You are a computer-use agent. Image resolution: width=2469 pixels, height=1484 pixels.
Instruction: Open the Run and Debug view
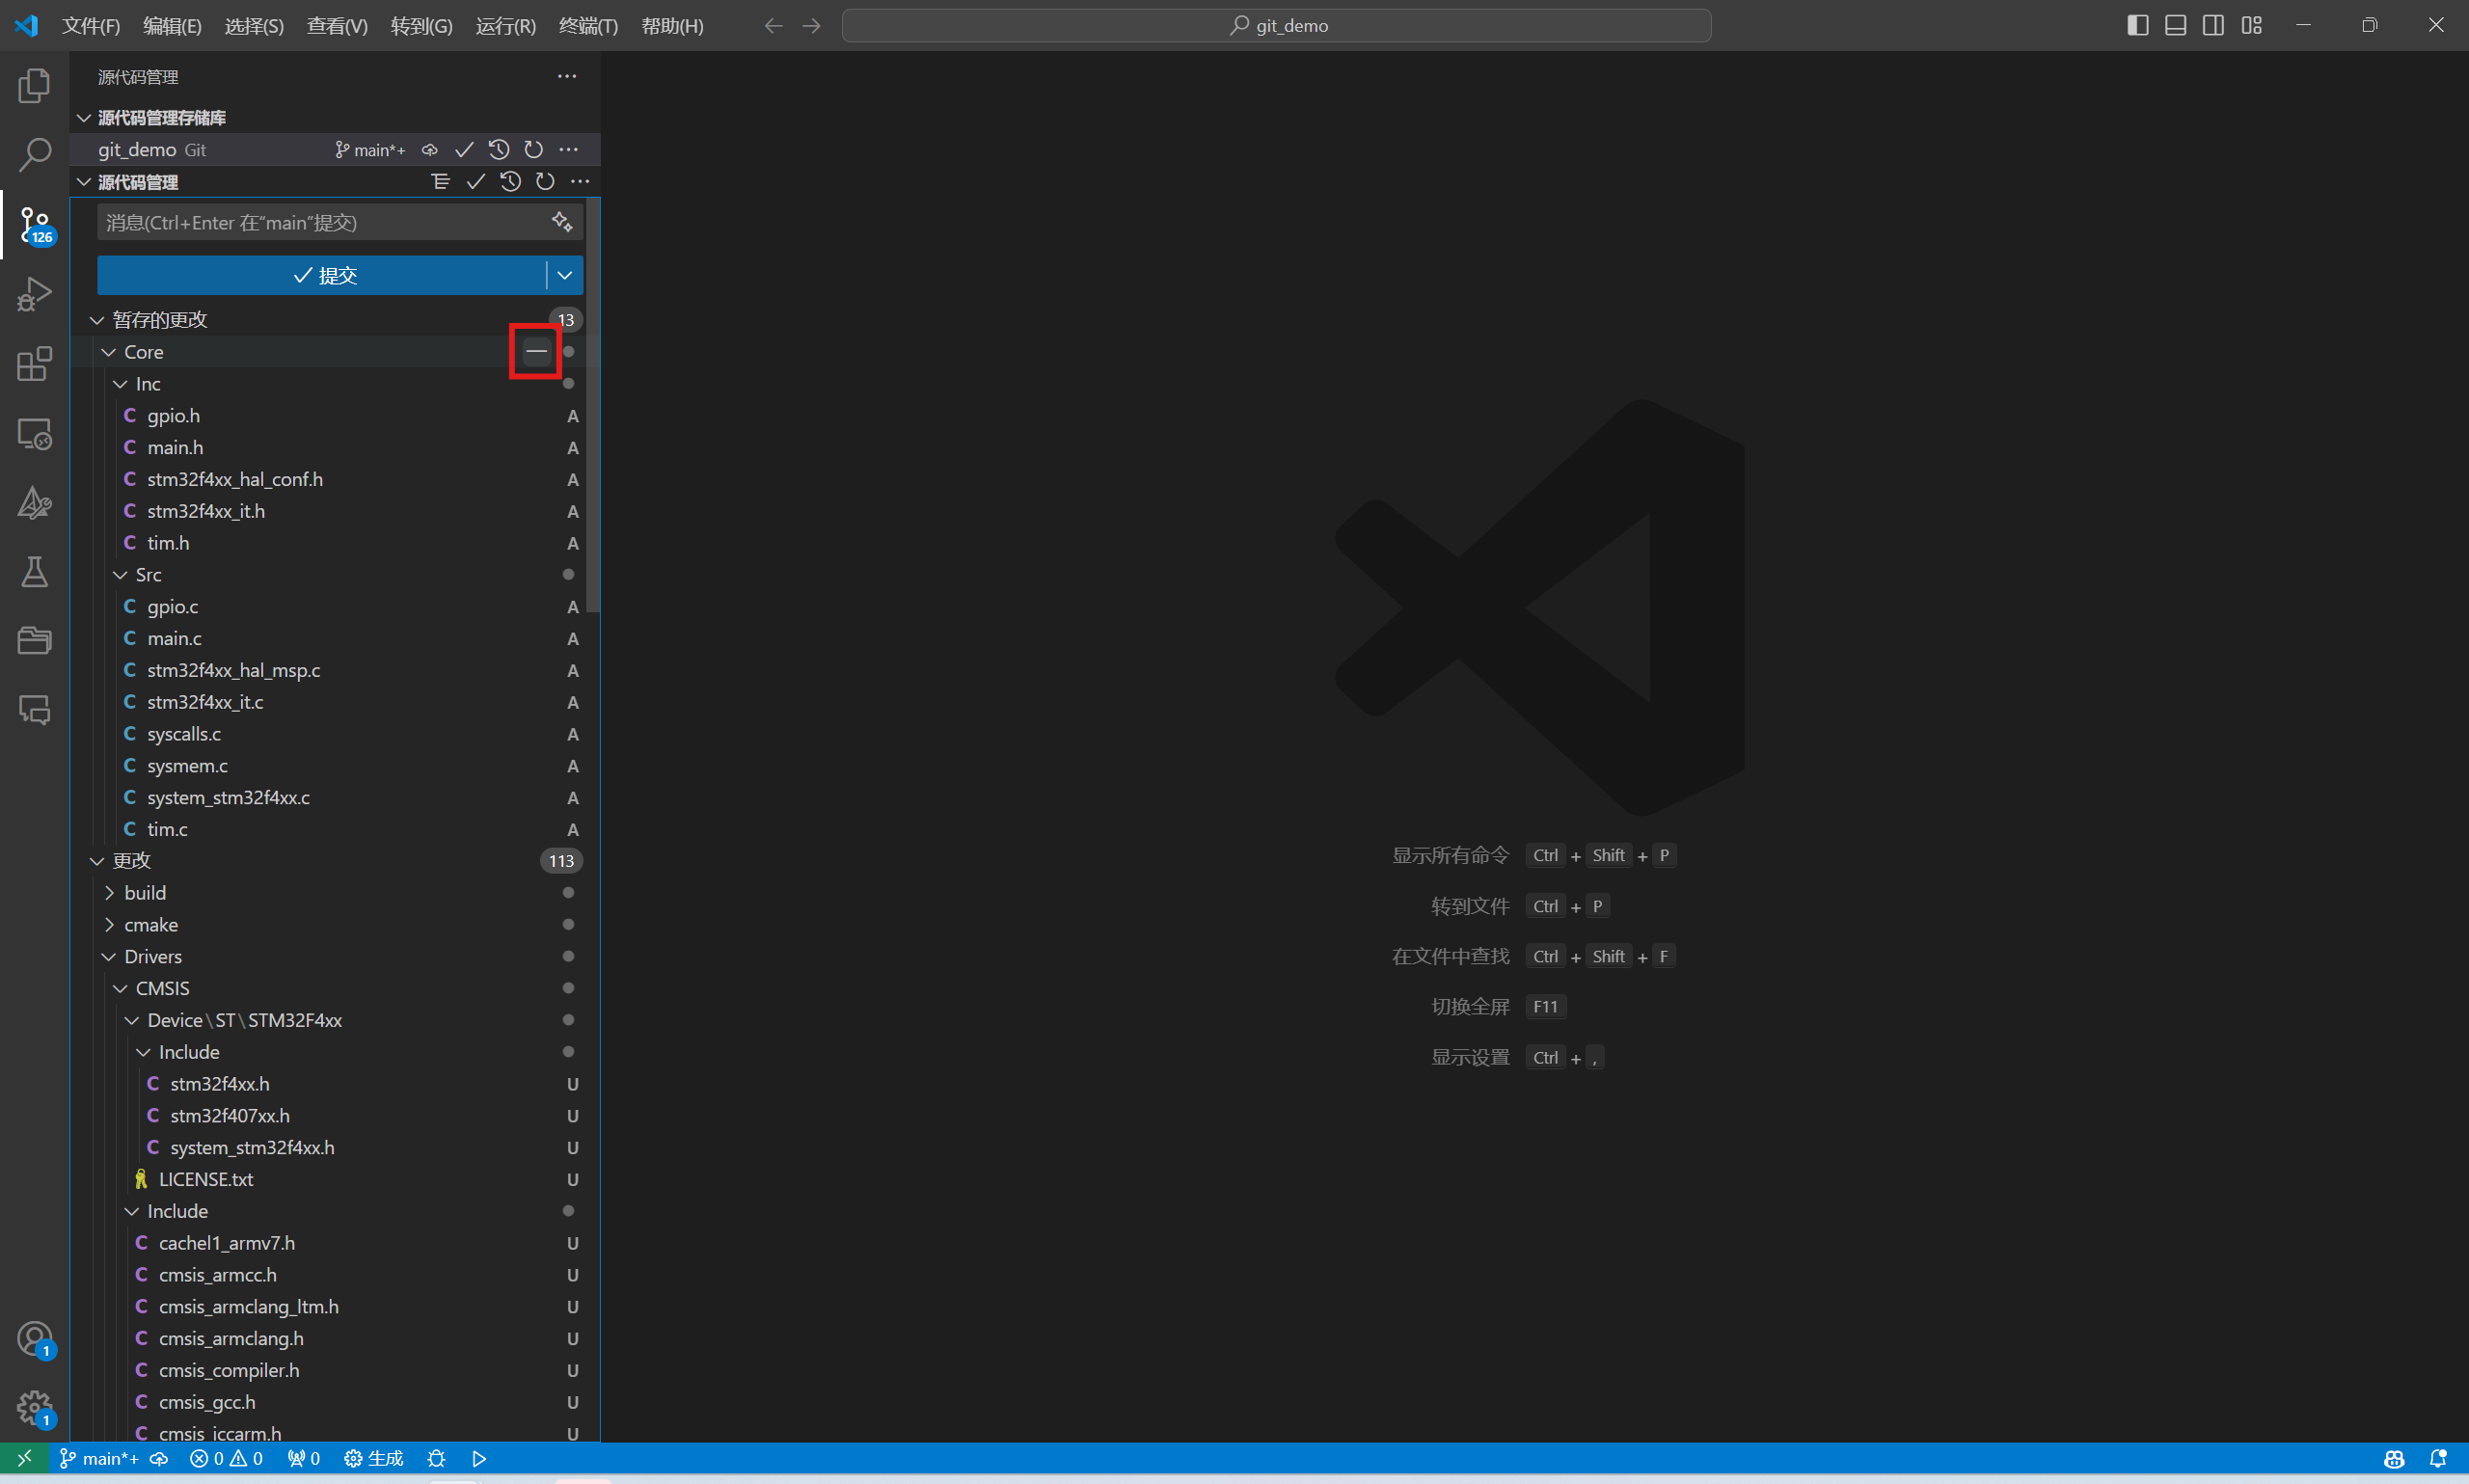tap(34, 294)
